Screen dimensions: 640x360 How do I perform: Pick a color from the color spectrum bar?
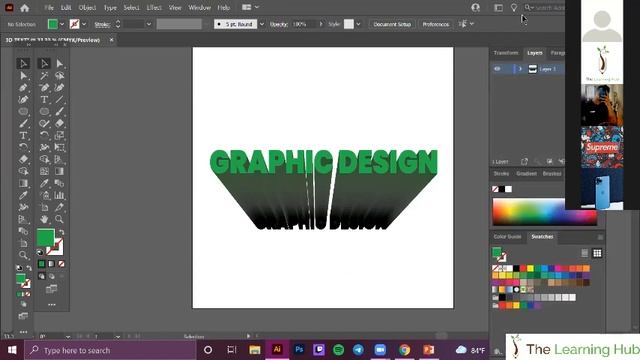pyautogui.click(x=544, y=212)
